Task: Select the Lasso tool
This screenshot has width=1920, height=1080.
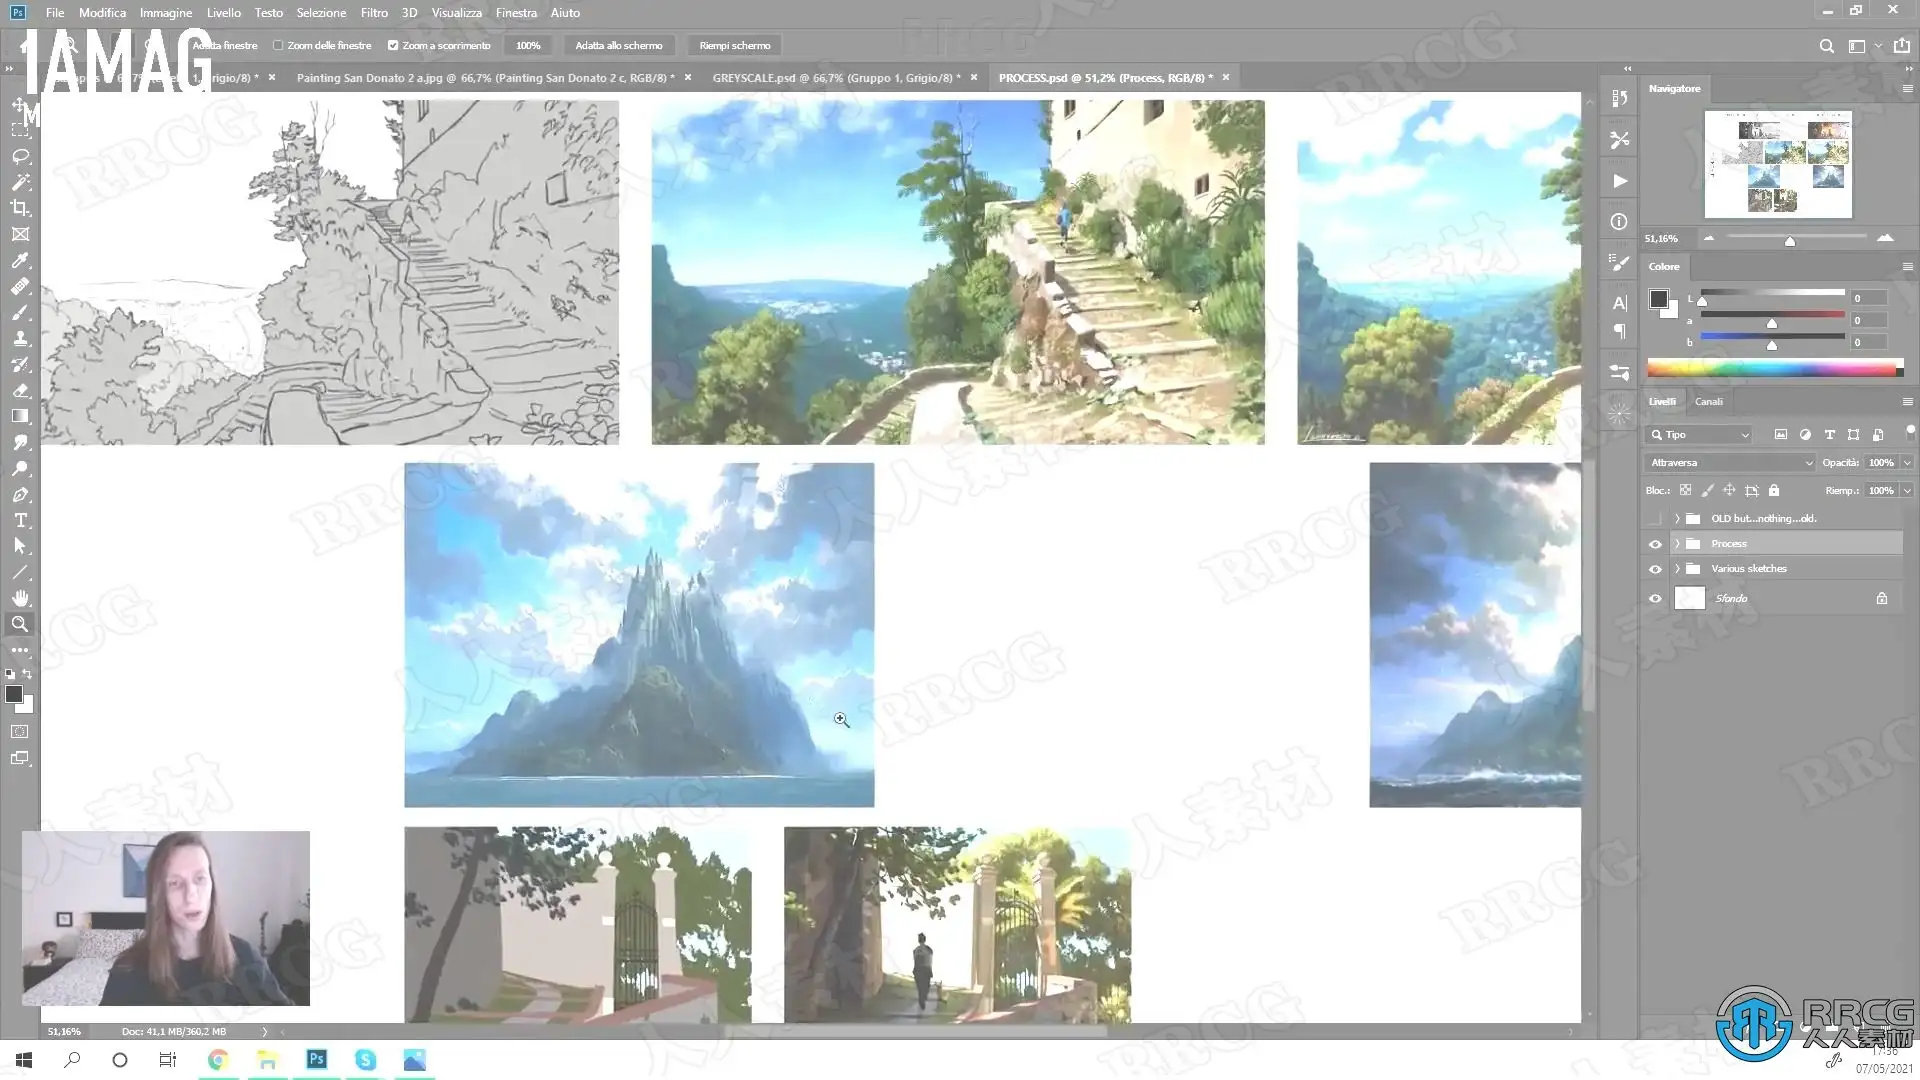Action: [20, 157]
